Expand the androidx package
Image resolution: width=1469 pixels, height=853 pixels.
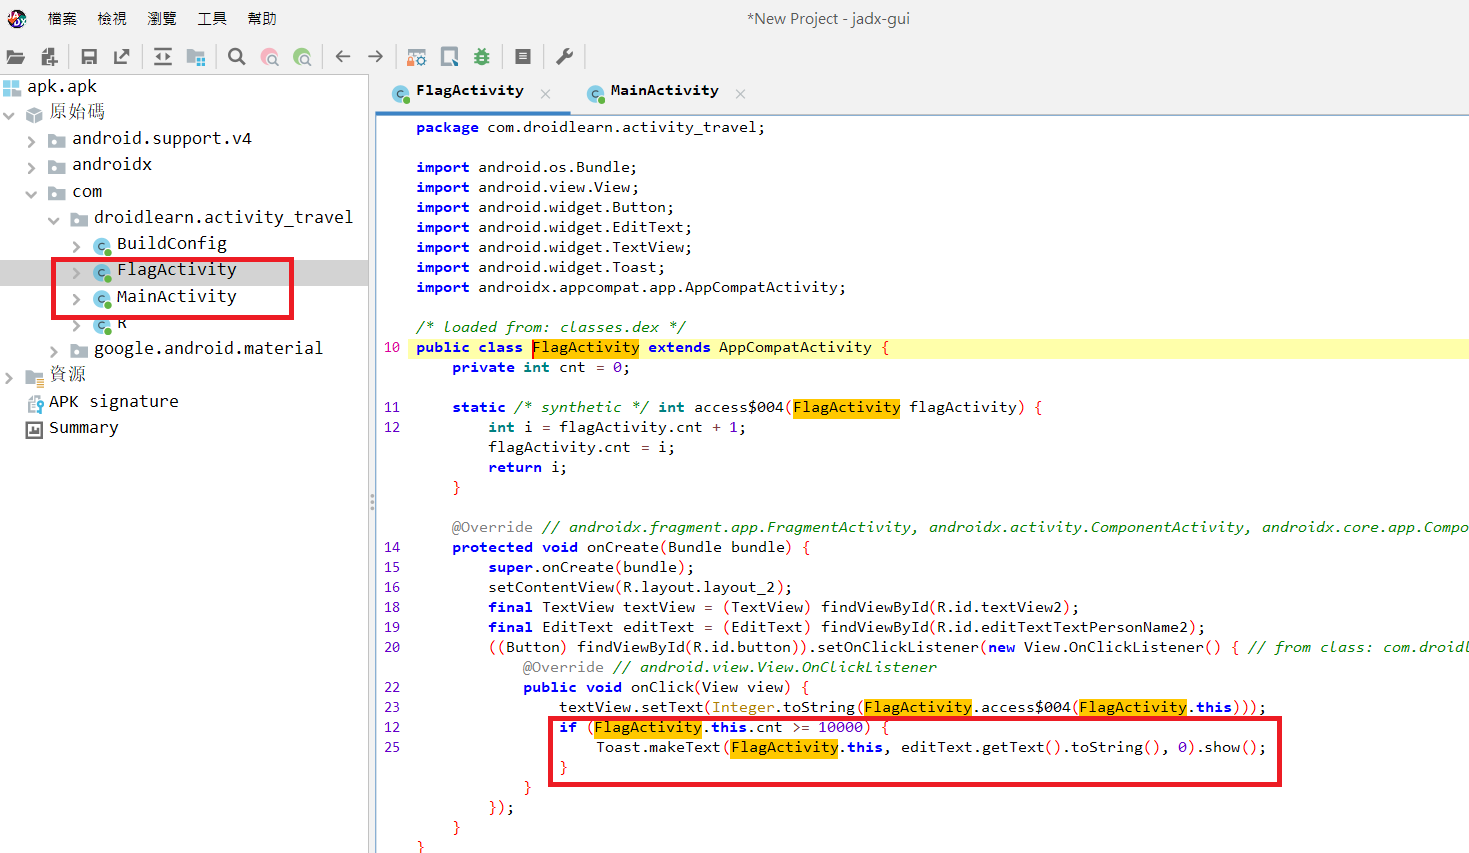31,167
